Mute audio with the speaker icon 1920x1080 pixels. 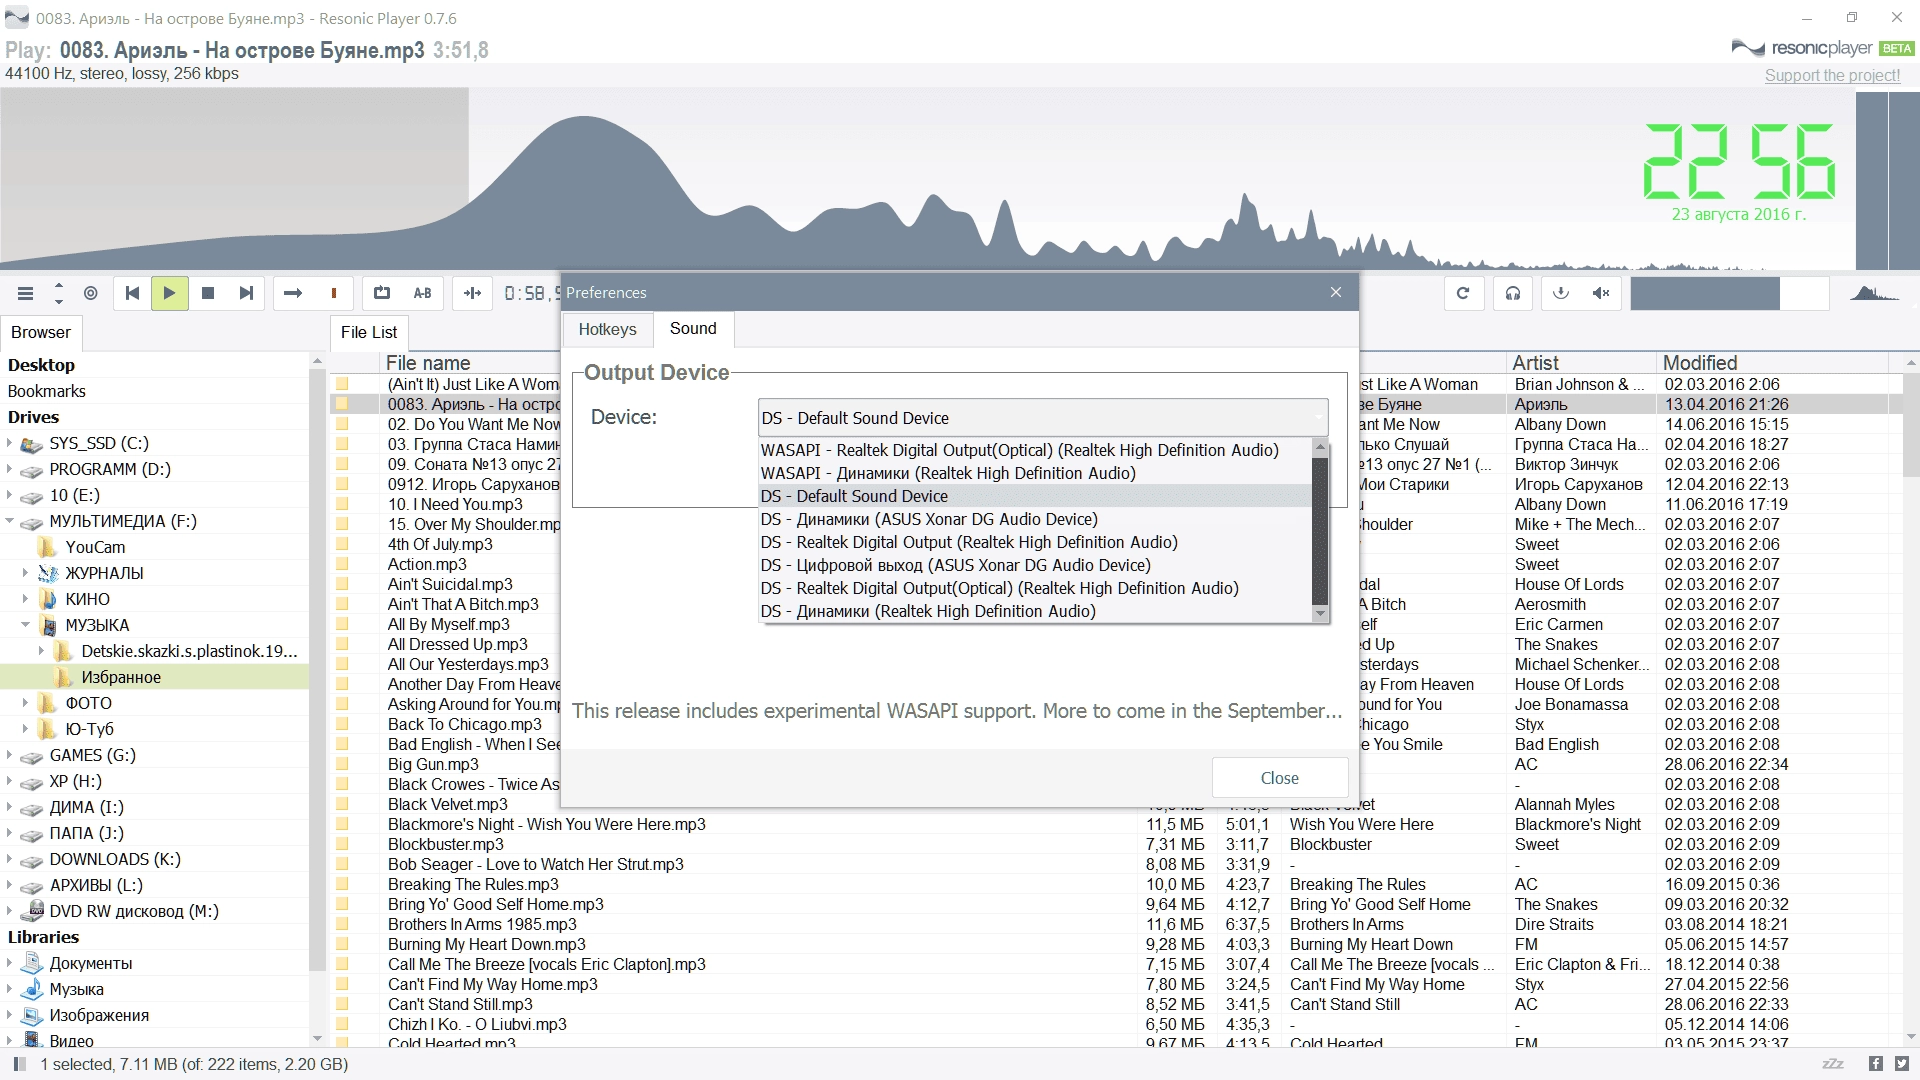tap(1601, 293)
